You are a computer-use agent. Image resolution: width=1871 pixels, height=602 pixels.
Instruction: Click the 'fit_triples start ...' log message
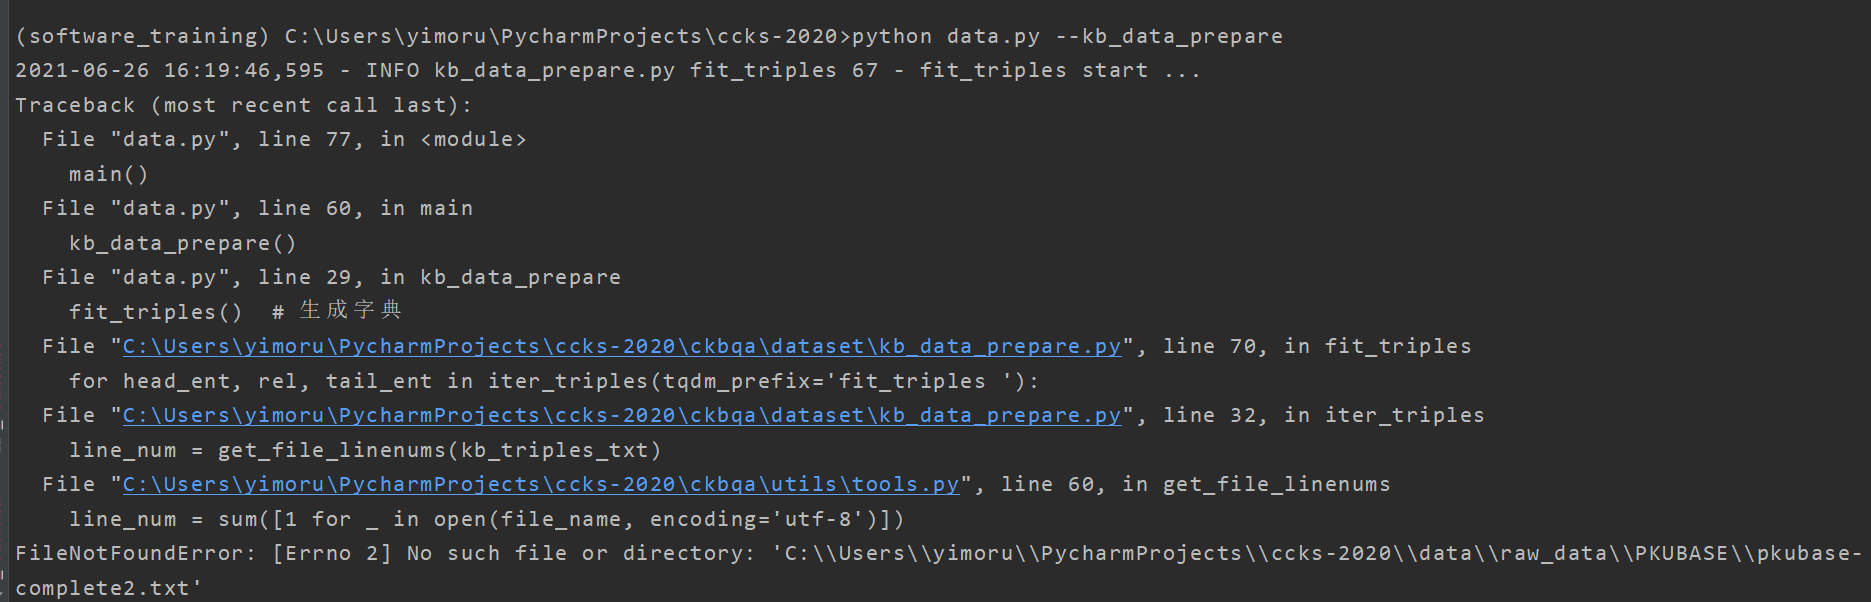(x=1059, y=70)
